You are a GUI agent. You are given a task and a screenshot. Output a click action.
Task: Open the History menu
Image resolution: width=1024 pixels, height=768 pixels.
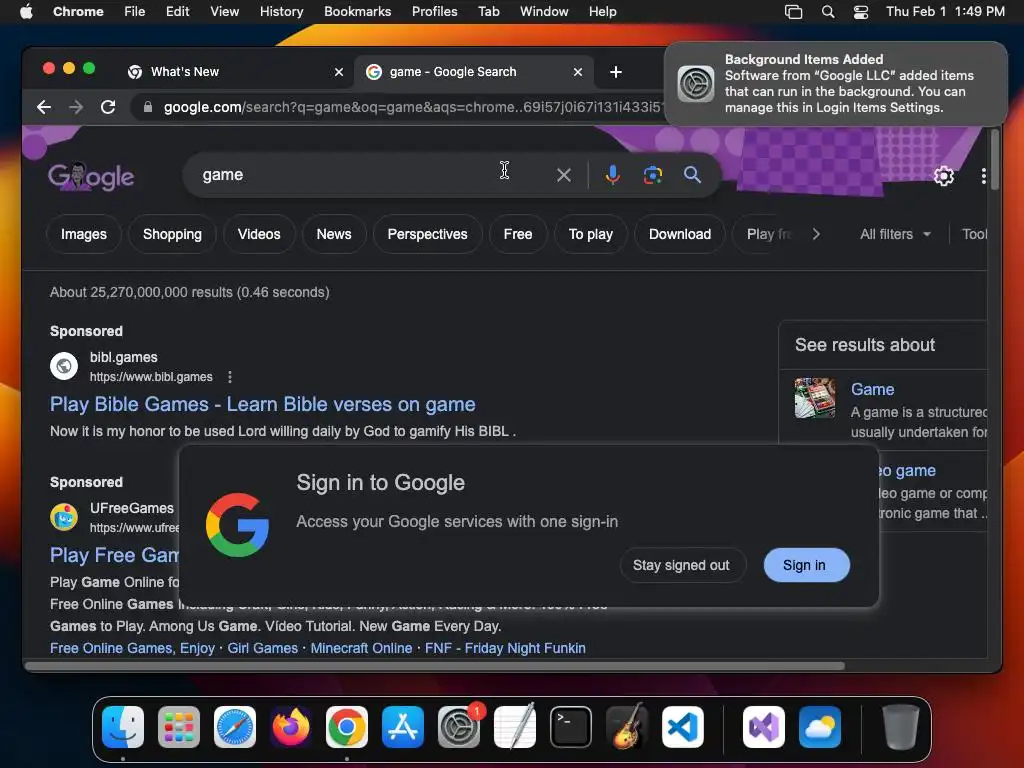point(281,12)
